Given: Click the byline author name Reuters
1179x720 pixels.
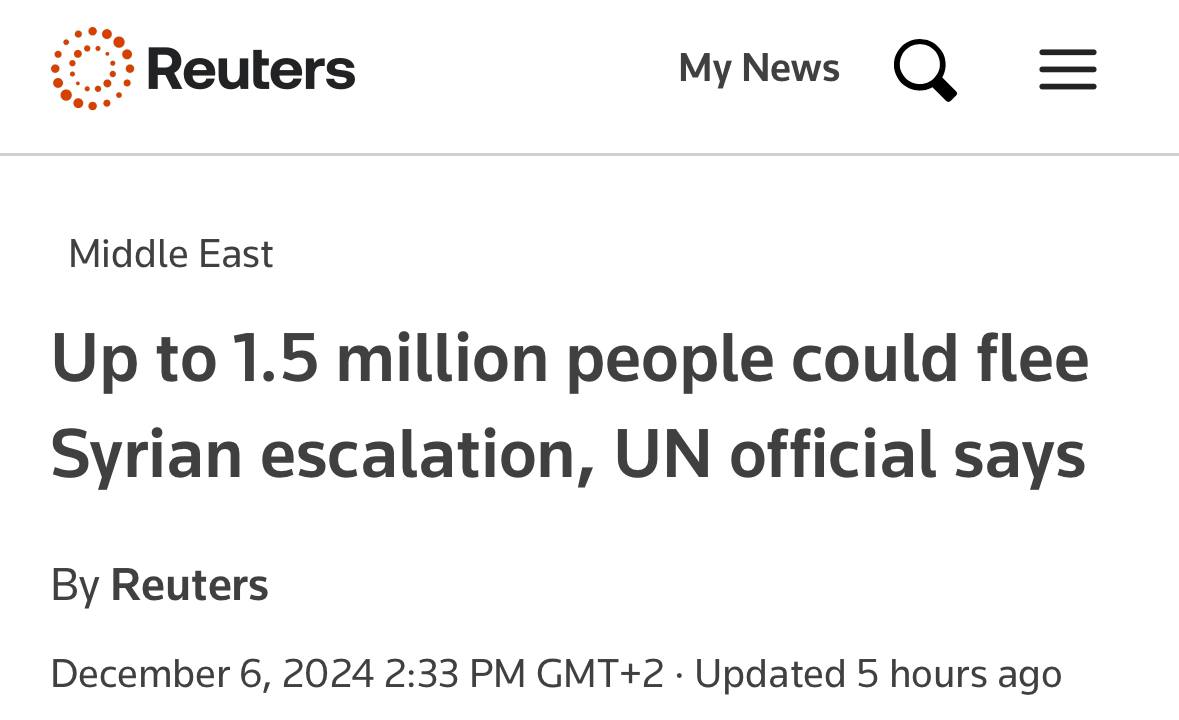Looking at the screenshot, I should (x=189, y=585).
